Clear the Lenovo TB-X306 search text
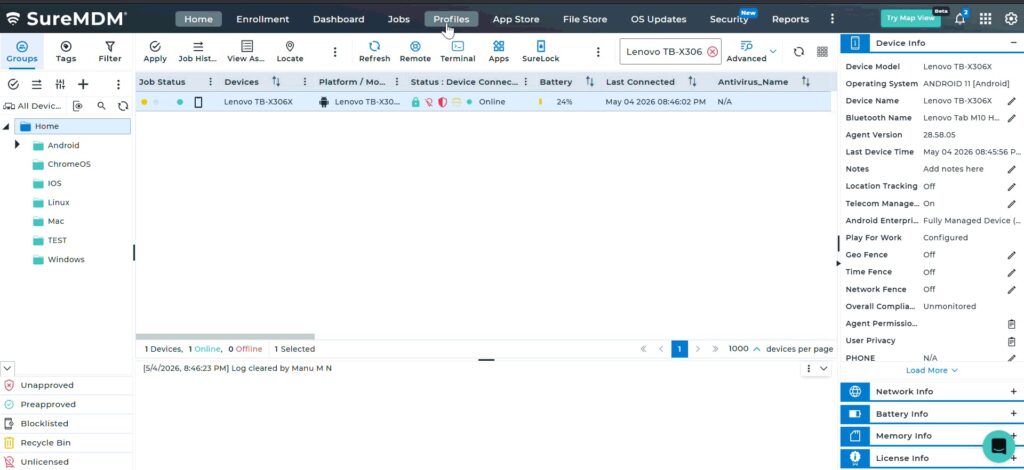This screenshot has height=470, width=1024. 712,52
